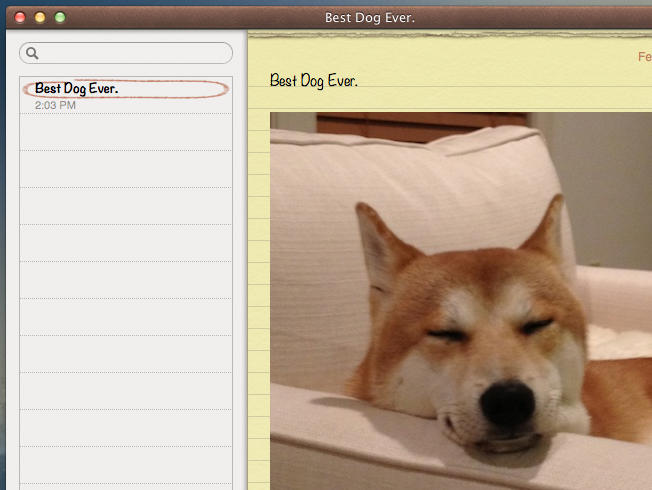Place cursor in the note's title line
Screen dimensions: 652x490
click(x=314, y=81)
